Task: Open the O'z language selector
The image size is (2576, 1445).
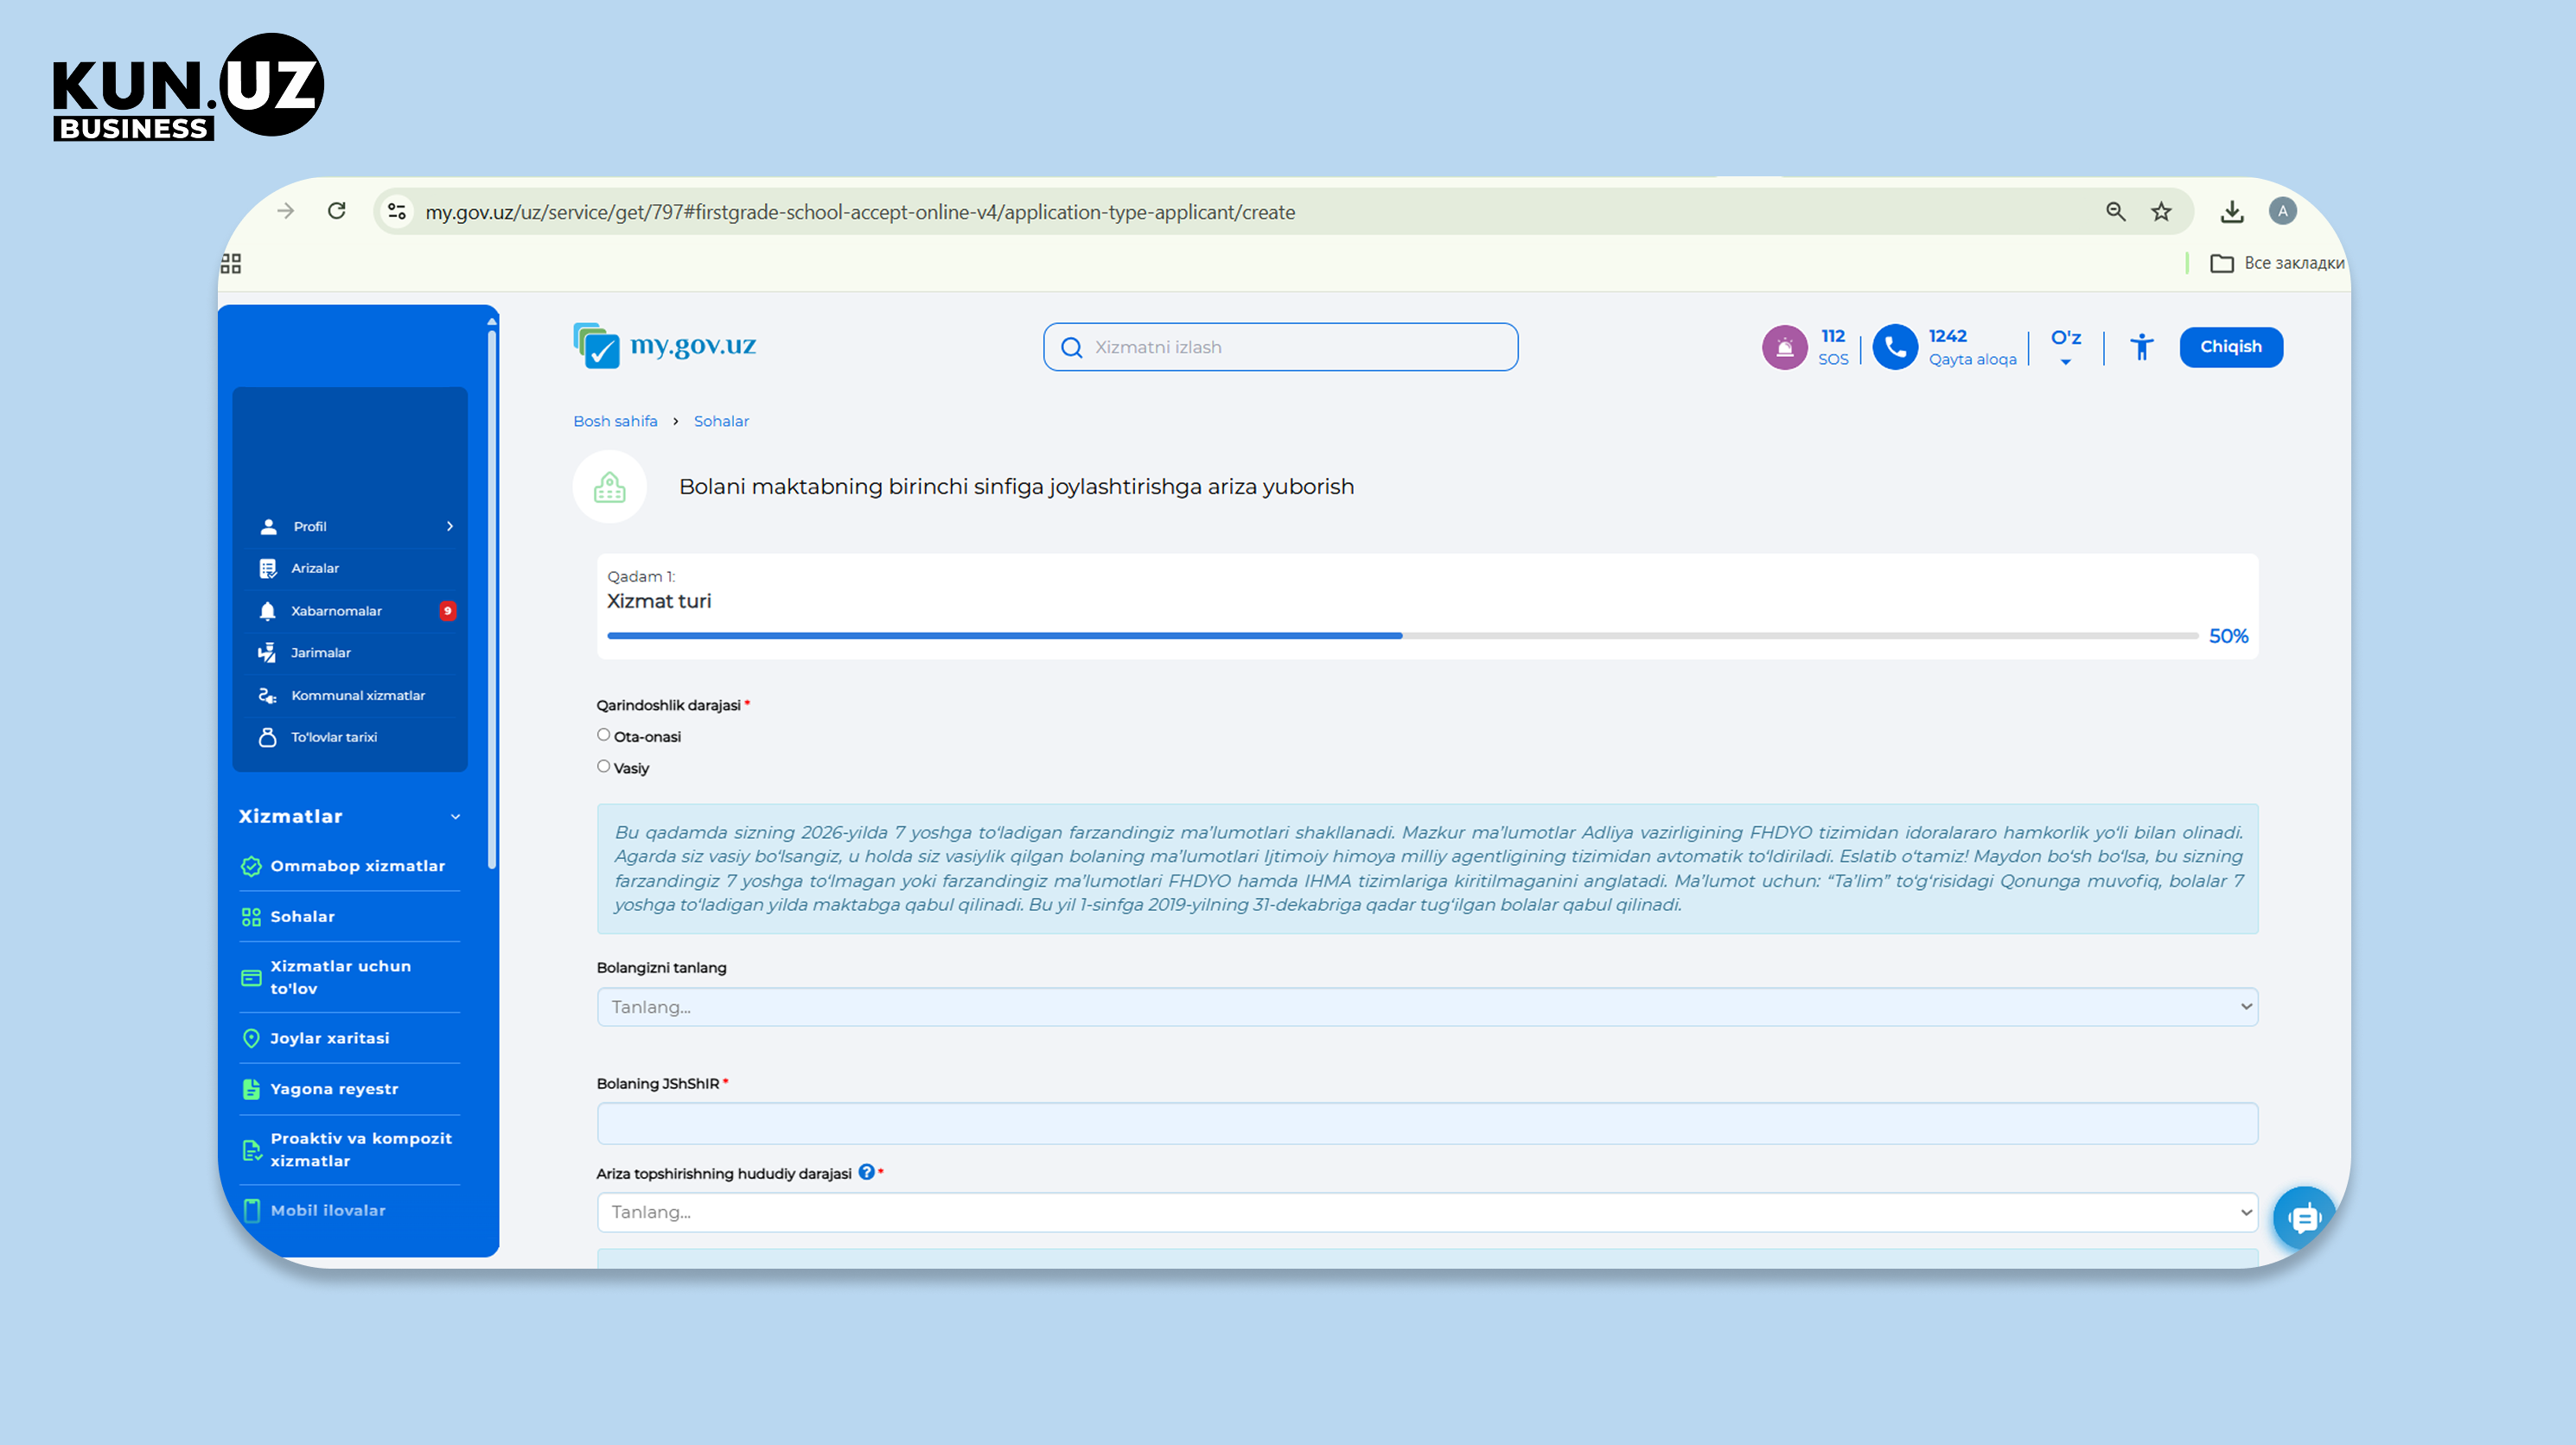Action: point(2065,347)
